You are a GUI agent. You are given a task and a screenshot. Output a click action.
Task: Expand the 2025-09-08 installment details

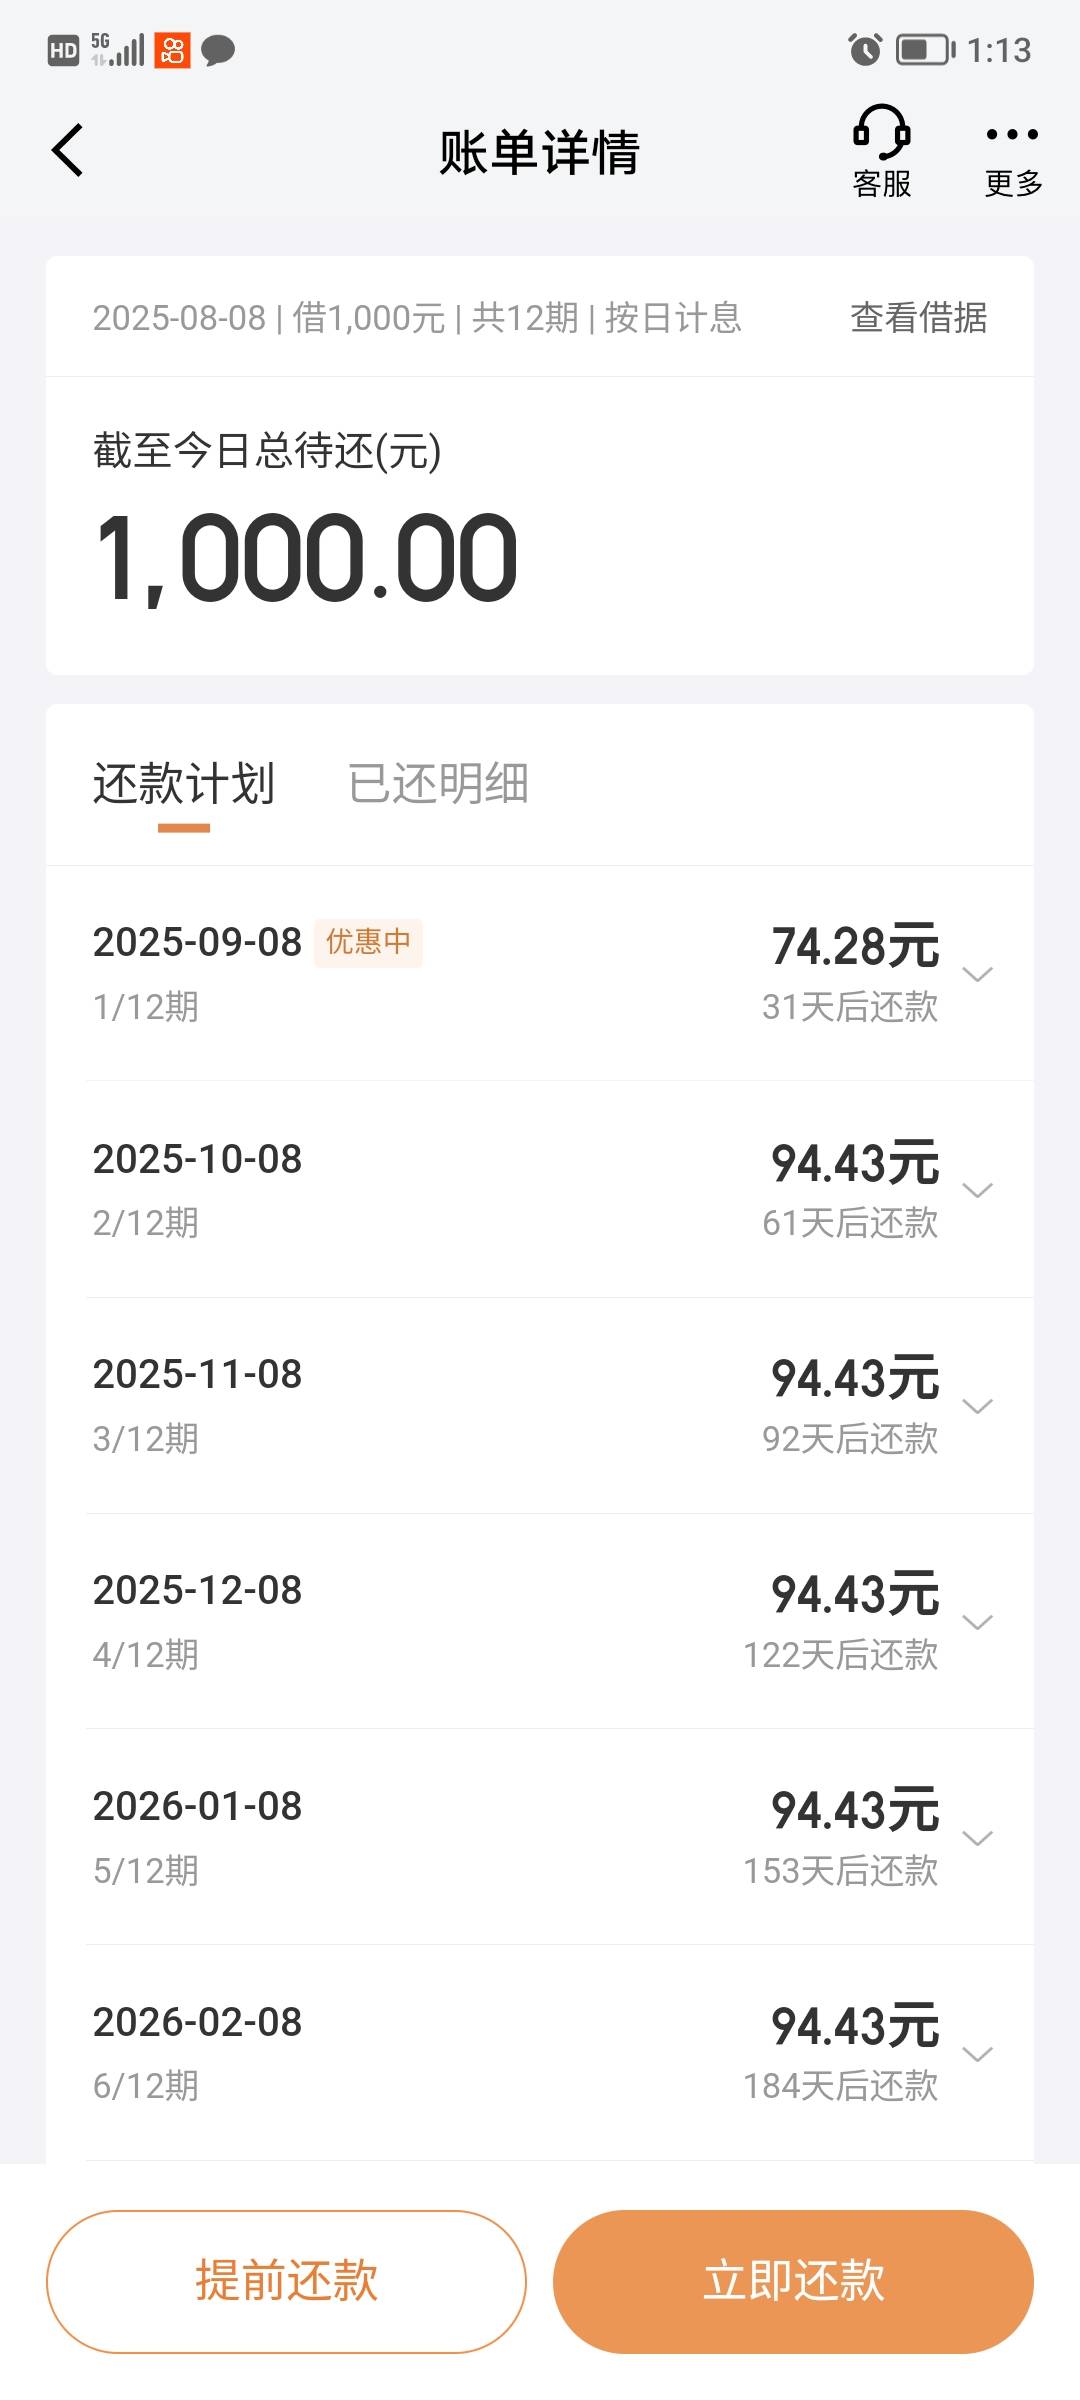[x=977, y=974]
